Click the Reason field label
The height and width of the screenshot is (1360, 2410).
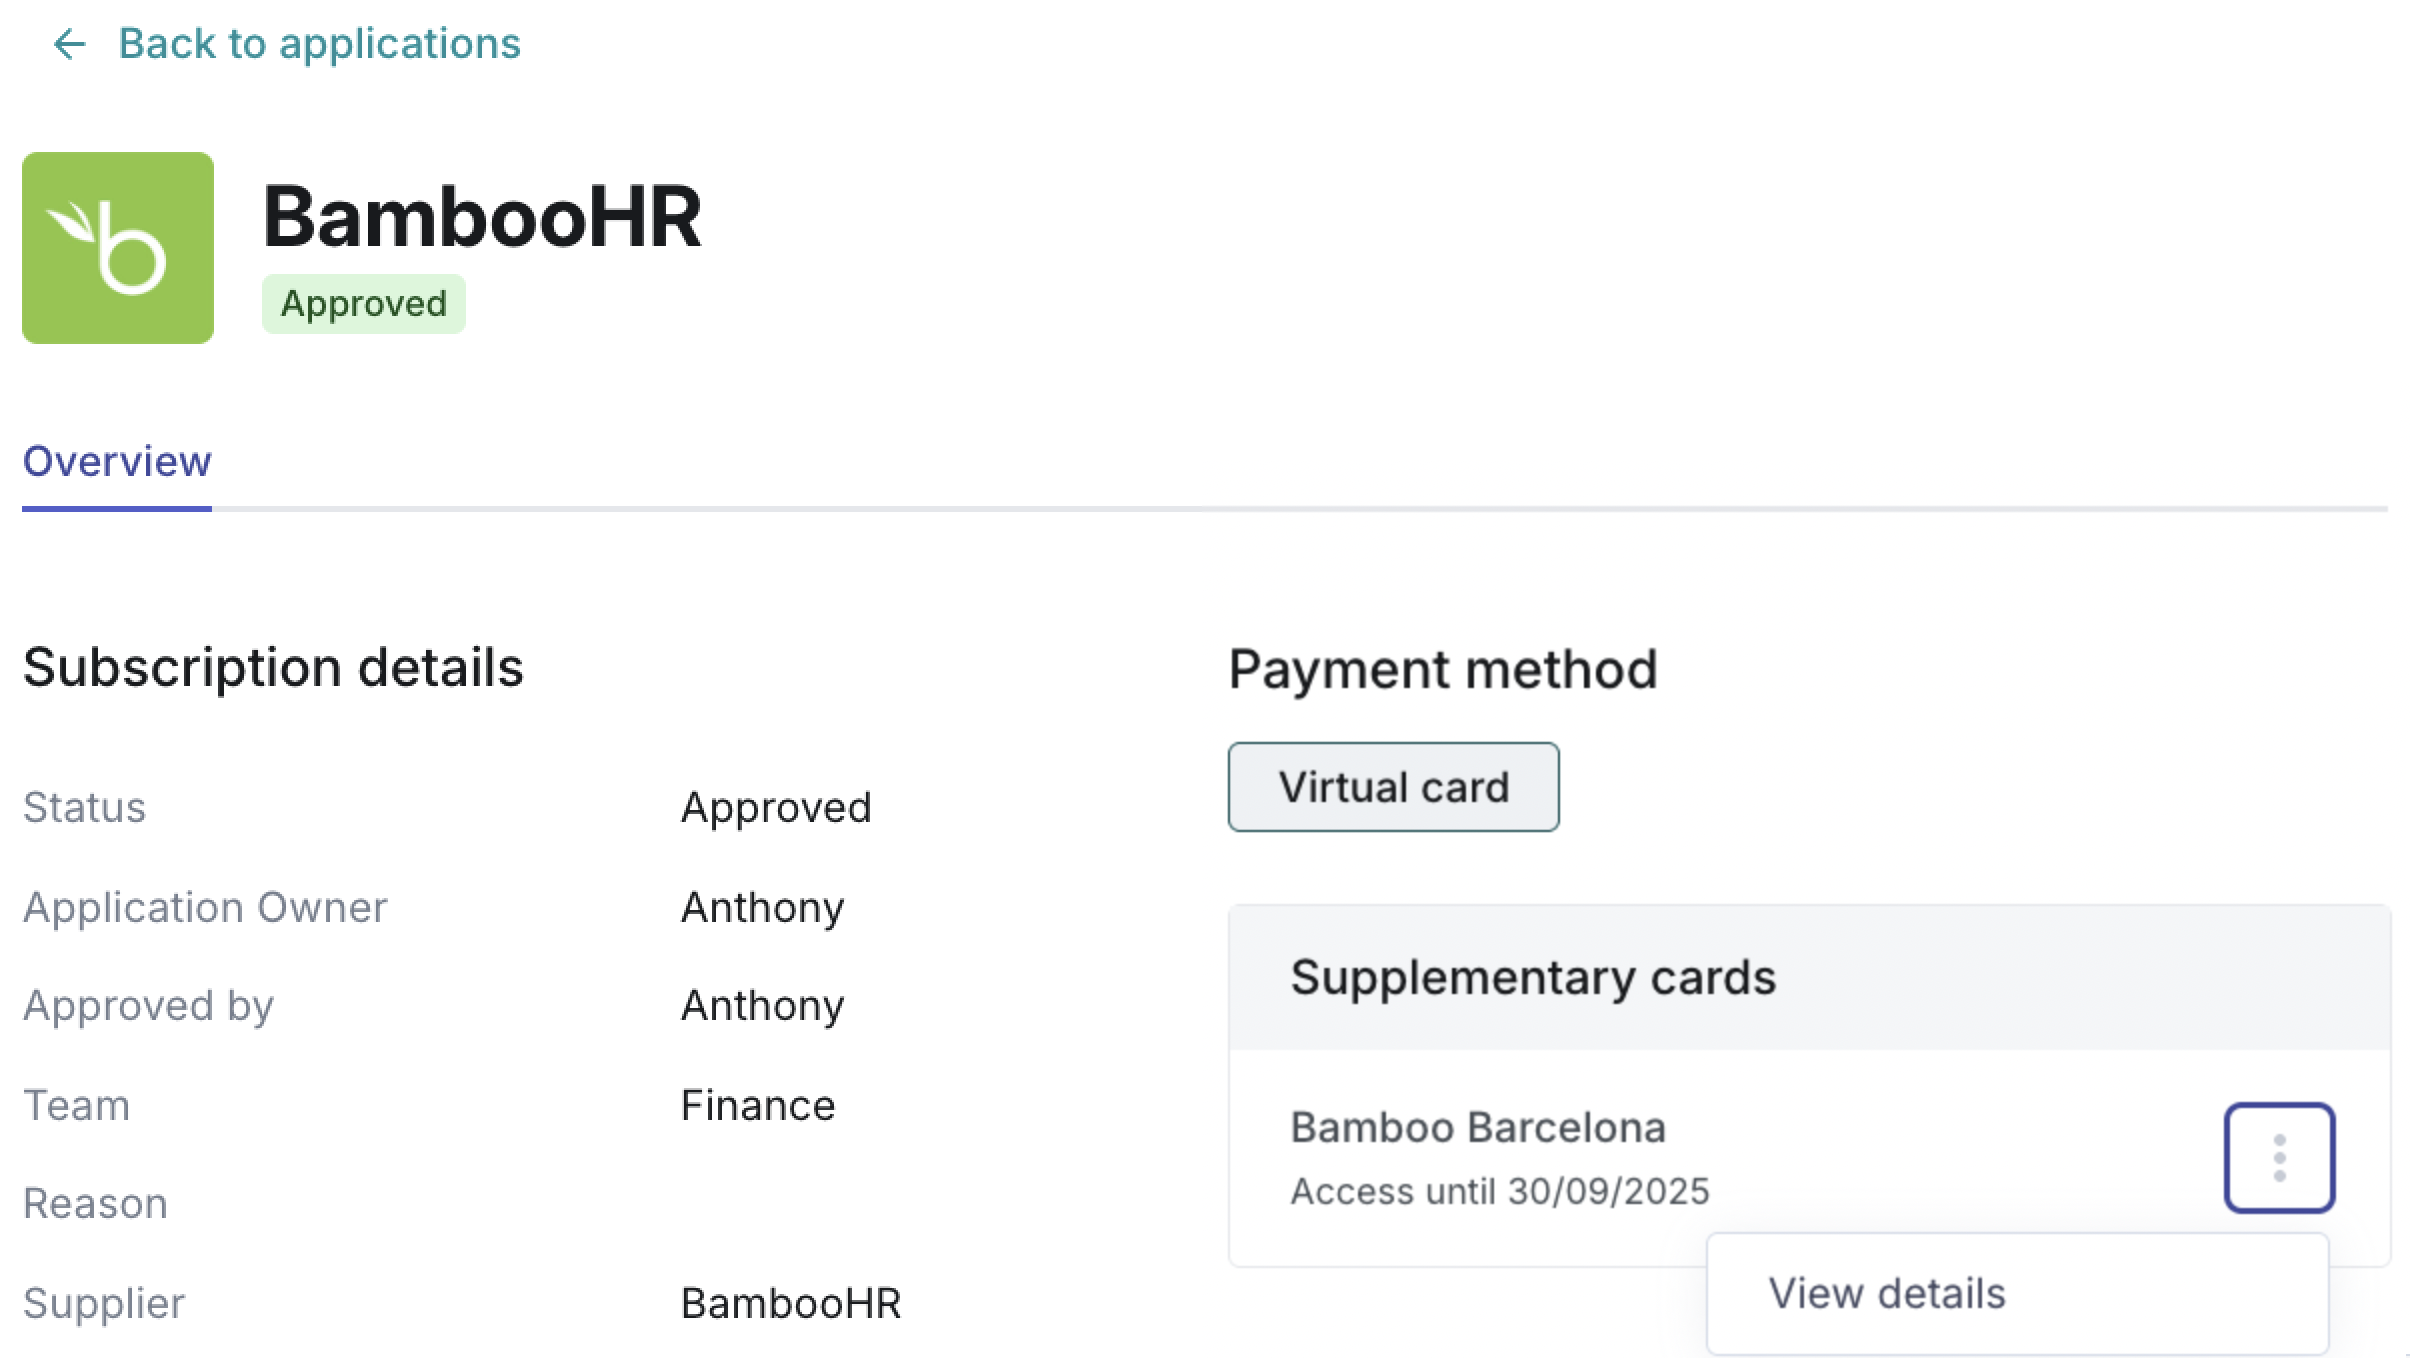point(95,1204)
